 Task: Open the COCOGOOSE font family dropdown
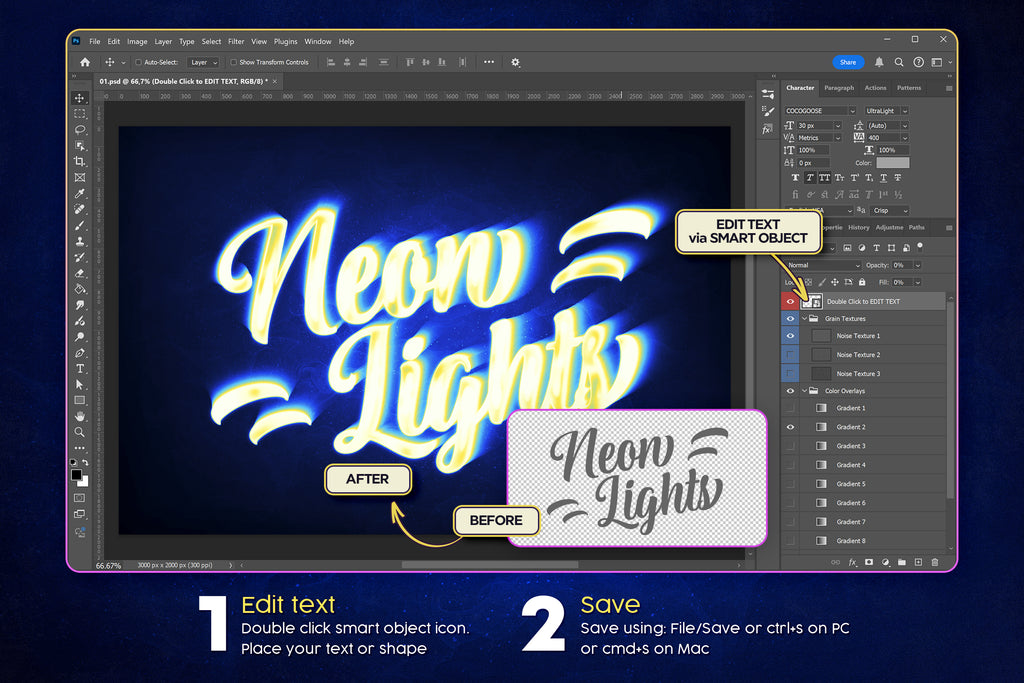click(x=821, y=111)
